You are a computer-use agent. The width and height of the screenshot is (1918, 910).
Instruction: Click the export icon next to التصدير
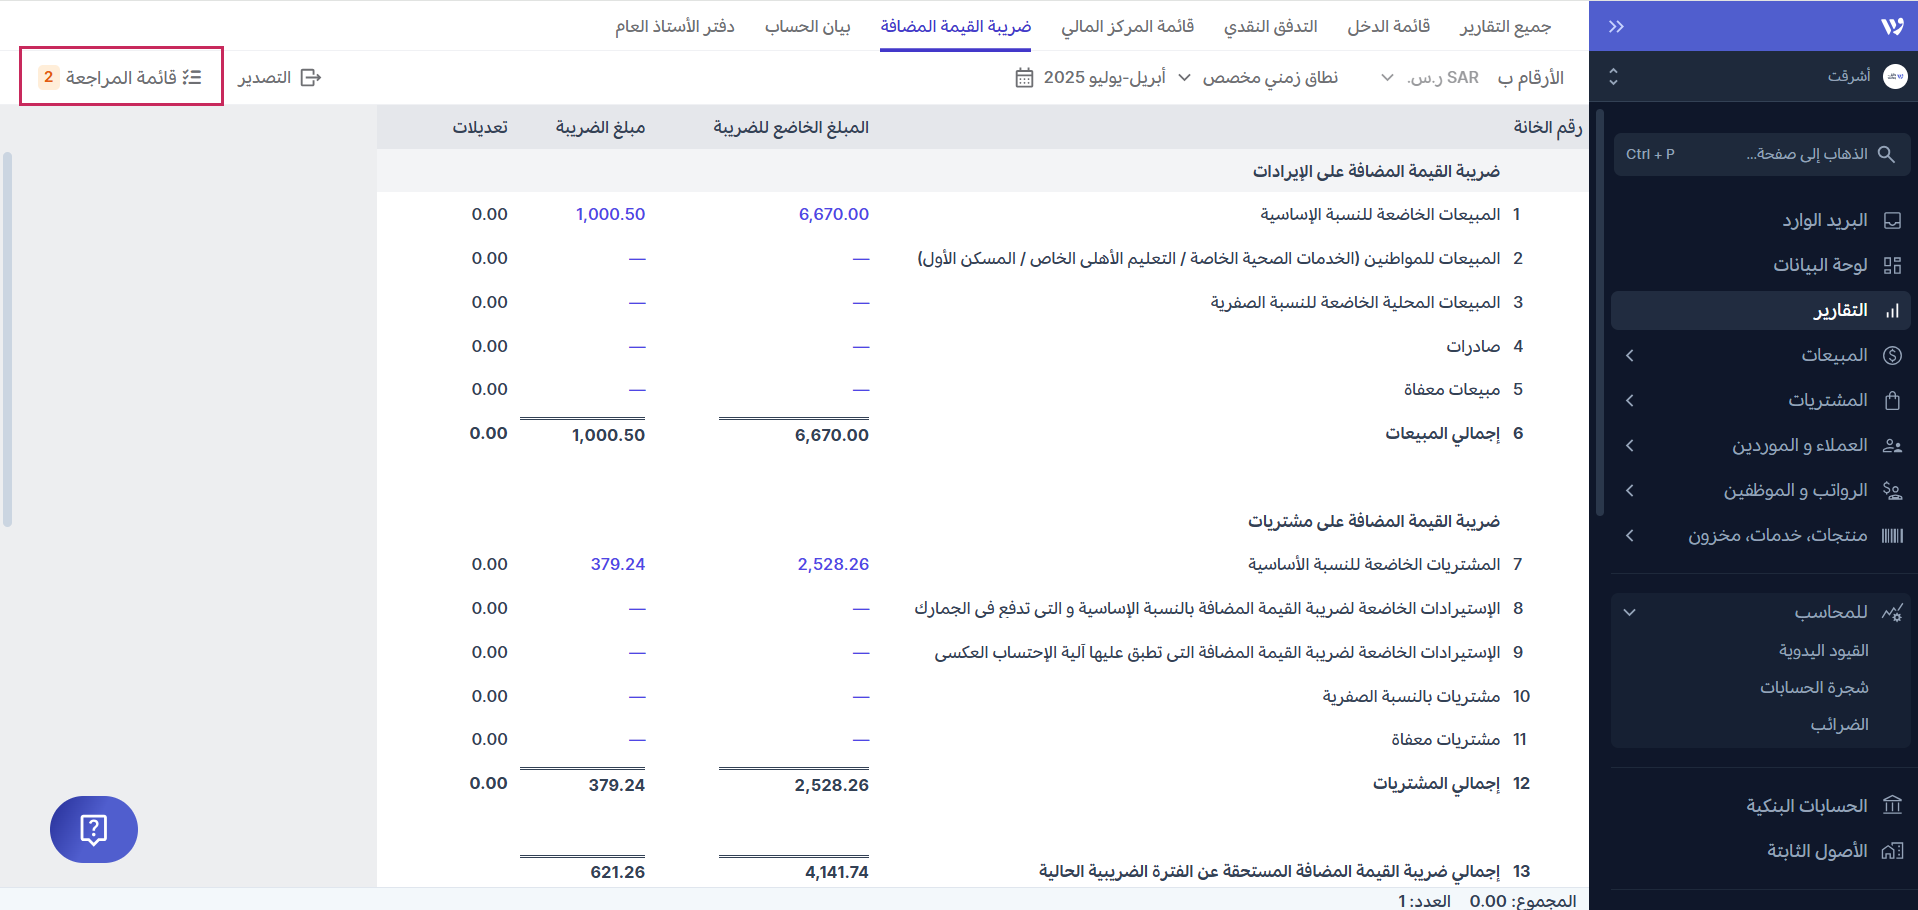(x=311, y=78)
